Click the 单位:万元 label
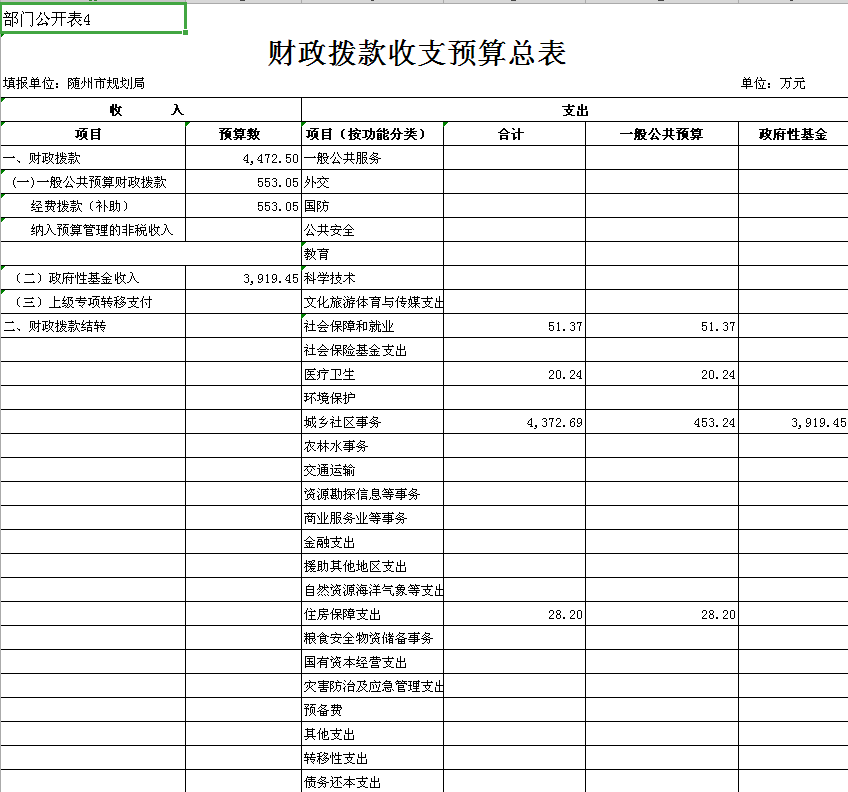Screen dimensions: 848x792 (x=773, y=83)
